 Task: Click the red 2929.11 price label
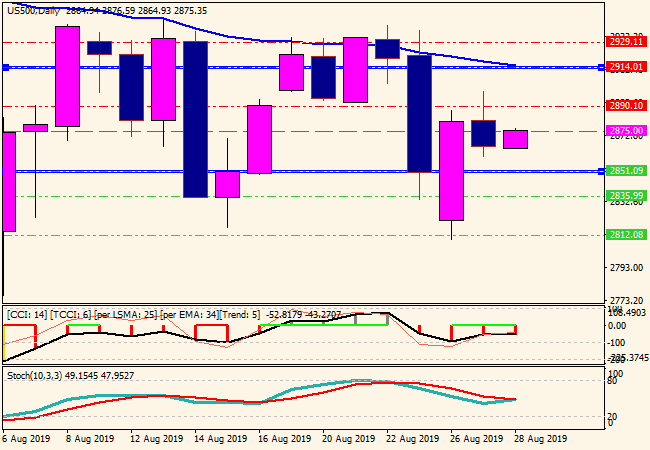tap(625, 43)
